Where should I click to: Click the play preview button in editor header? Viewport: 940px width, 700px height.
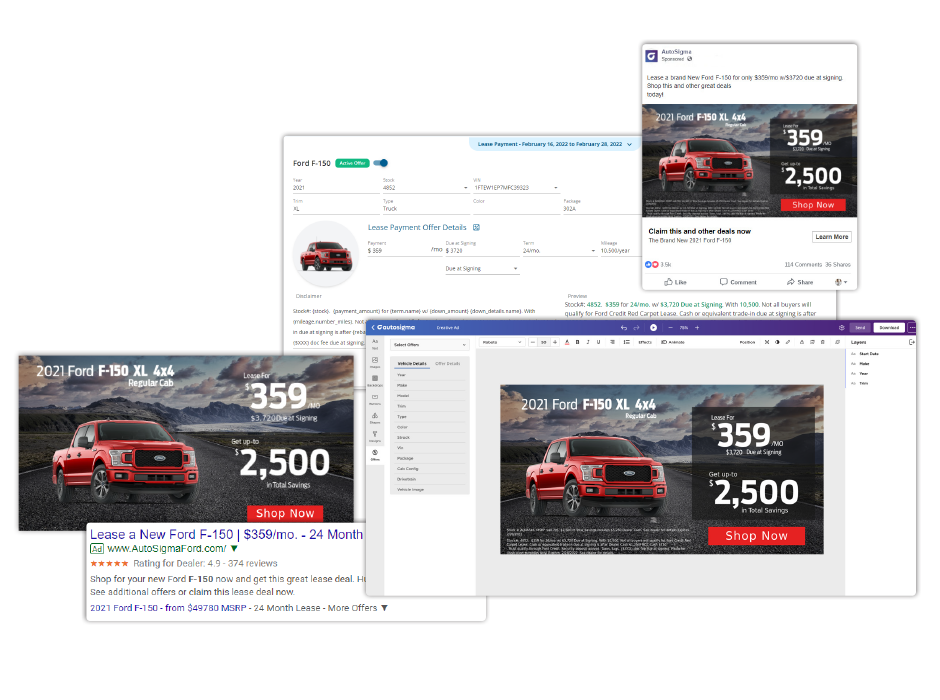coord(653,328)
